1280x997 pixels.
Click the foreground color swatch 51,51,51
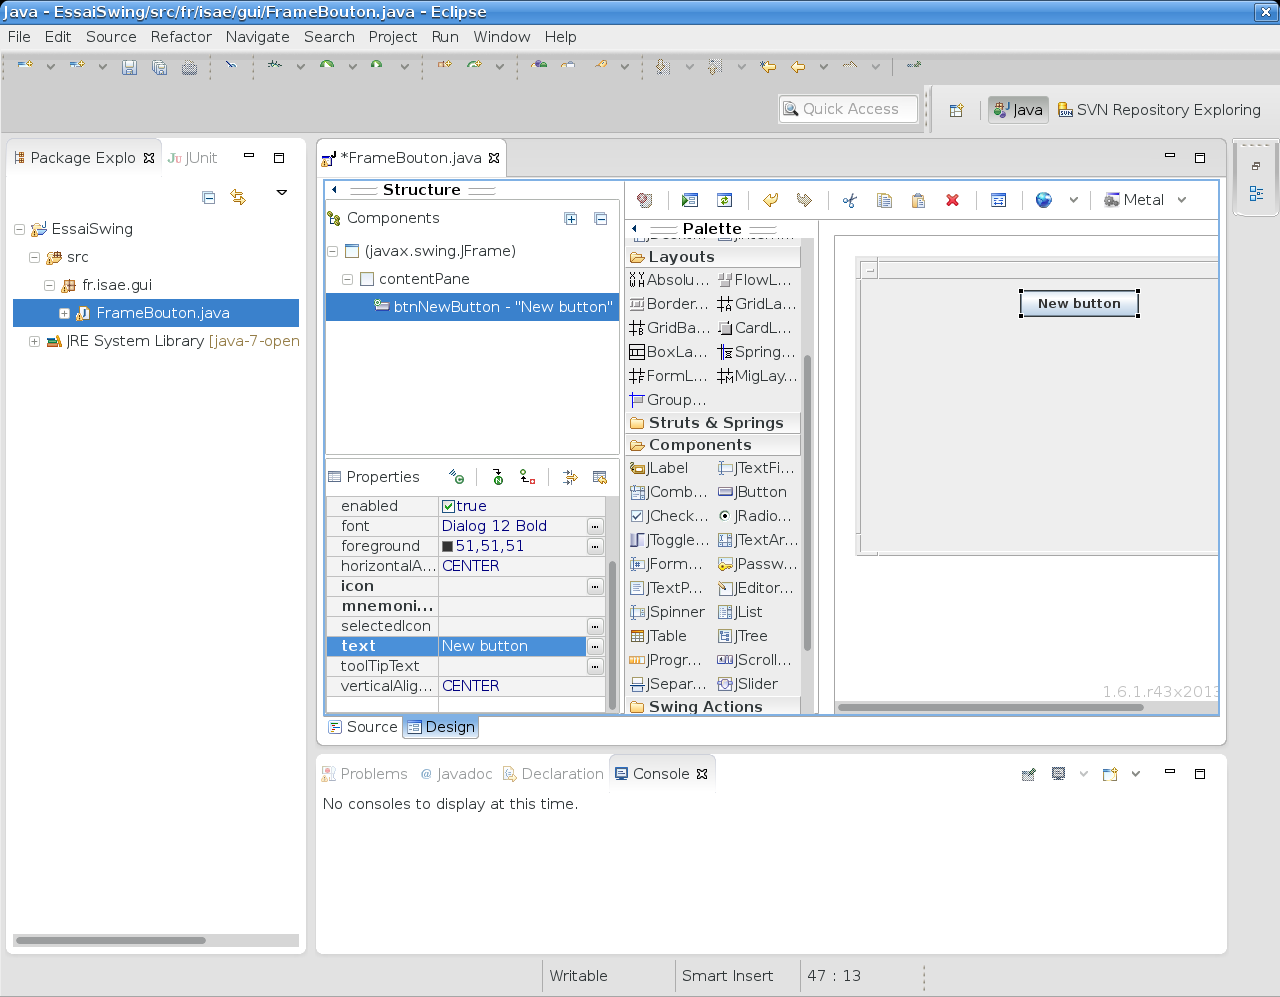(x=448, y=546)
